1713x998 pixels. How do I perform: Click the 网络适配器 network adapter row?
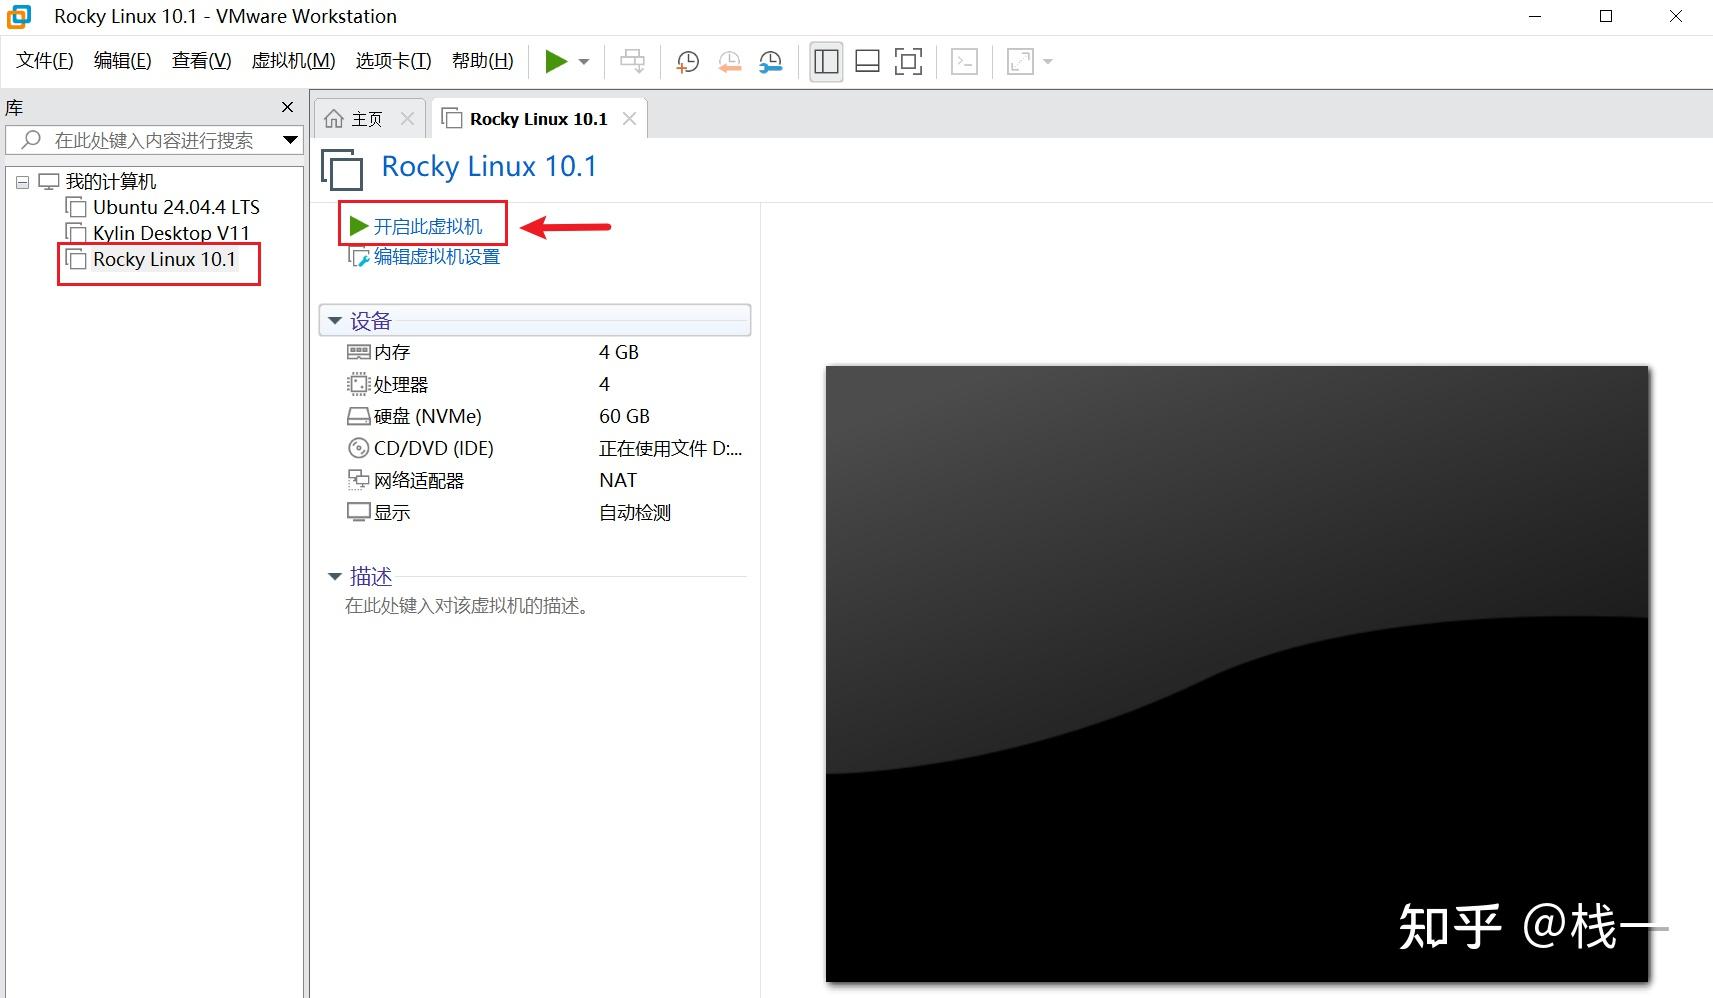coord(534,480)
